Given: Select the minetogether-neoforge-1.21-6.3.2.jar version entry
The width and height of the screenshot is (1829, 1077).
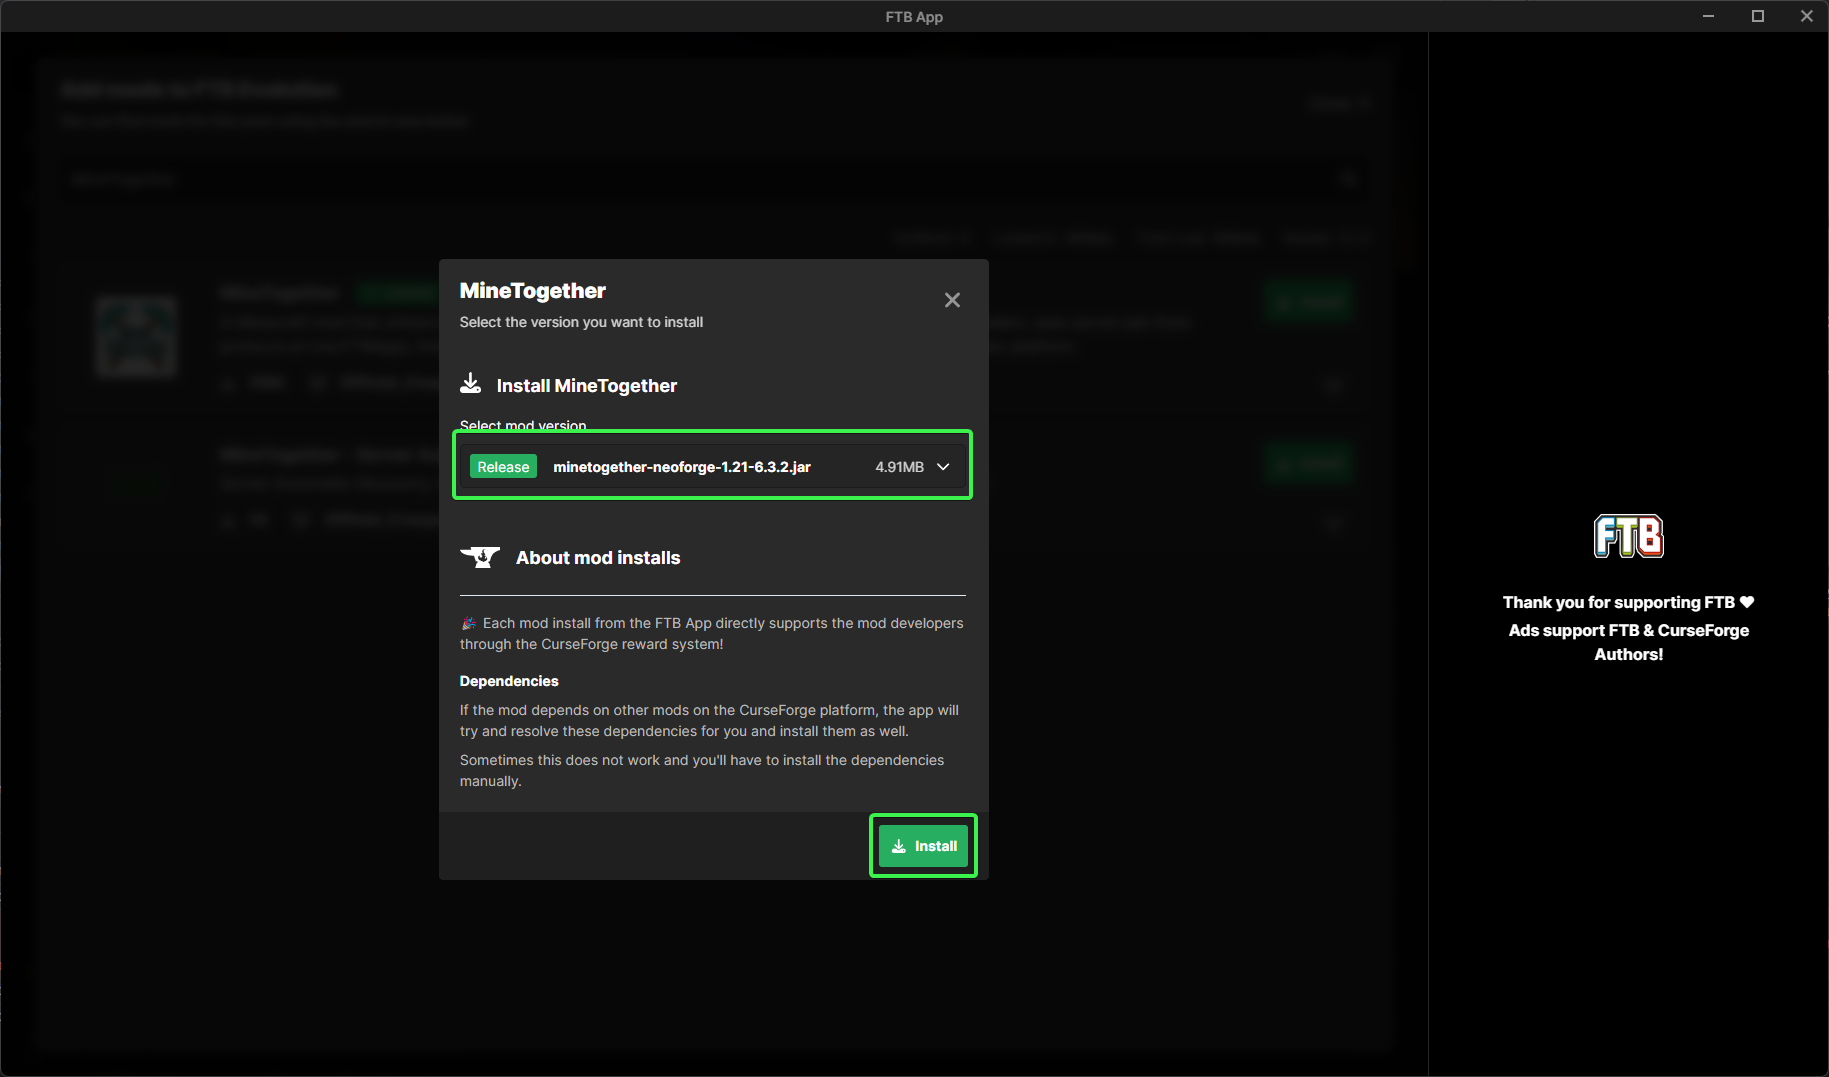Looking at the screenshot, I should [681, 467].
